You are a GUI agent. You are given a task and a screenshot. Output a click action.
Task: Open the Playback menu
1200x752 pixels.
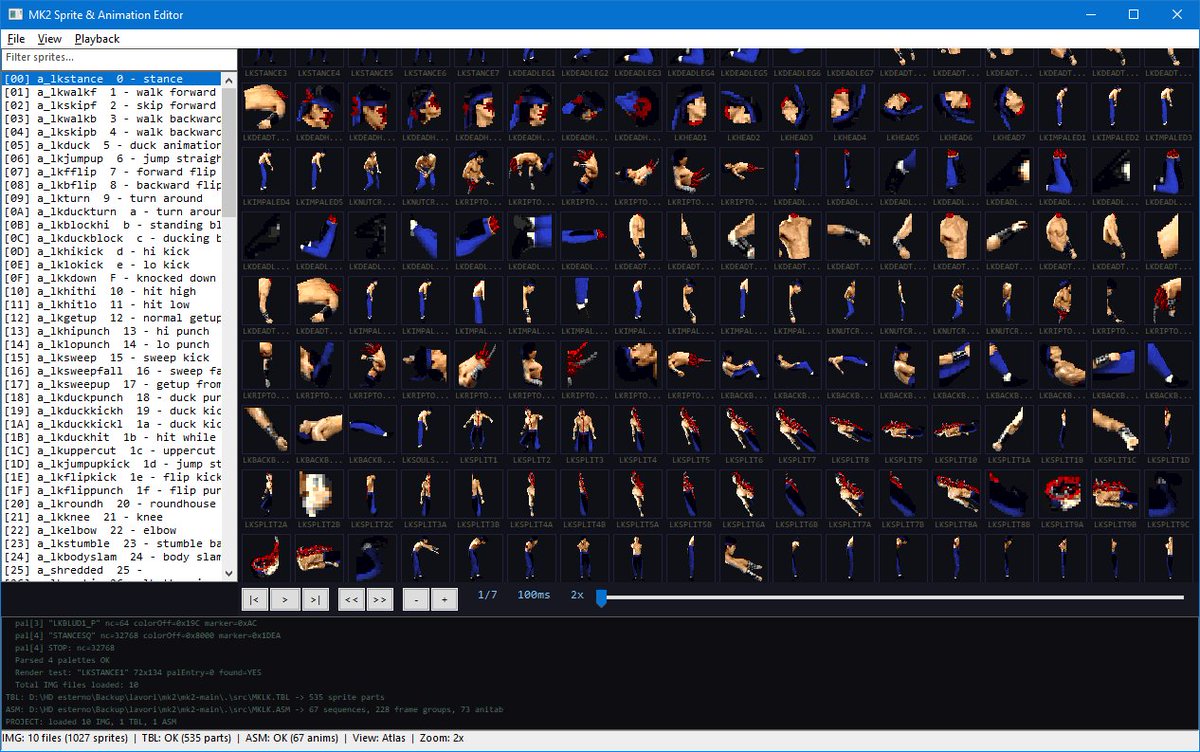tap(97, 38)
